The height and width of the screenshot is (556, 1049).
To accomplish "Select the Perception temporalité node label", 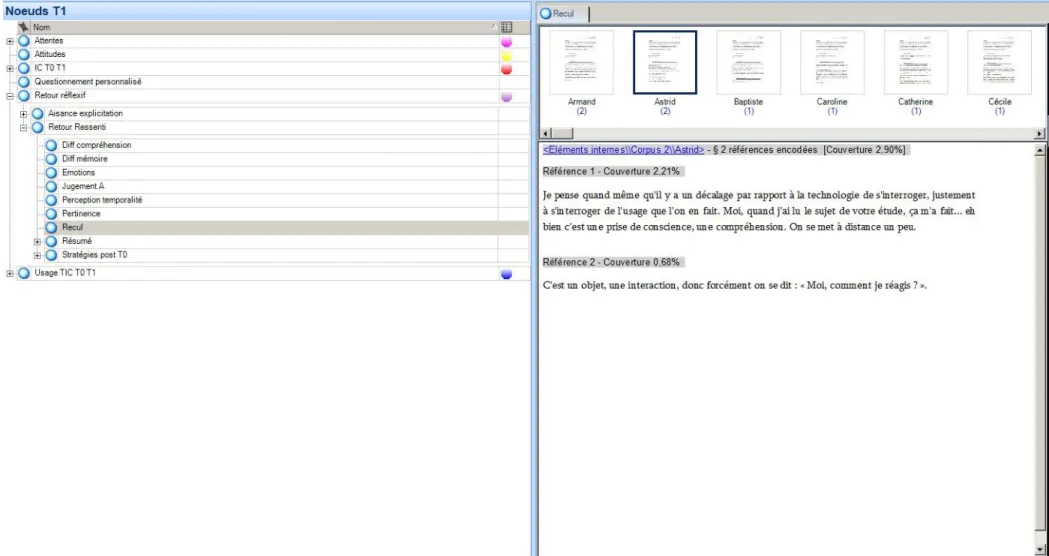I will 102,200.
